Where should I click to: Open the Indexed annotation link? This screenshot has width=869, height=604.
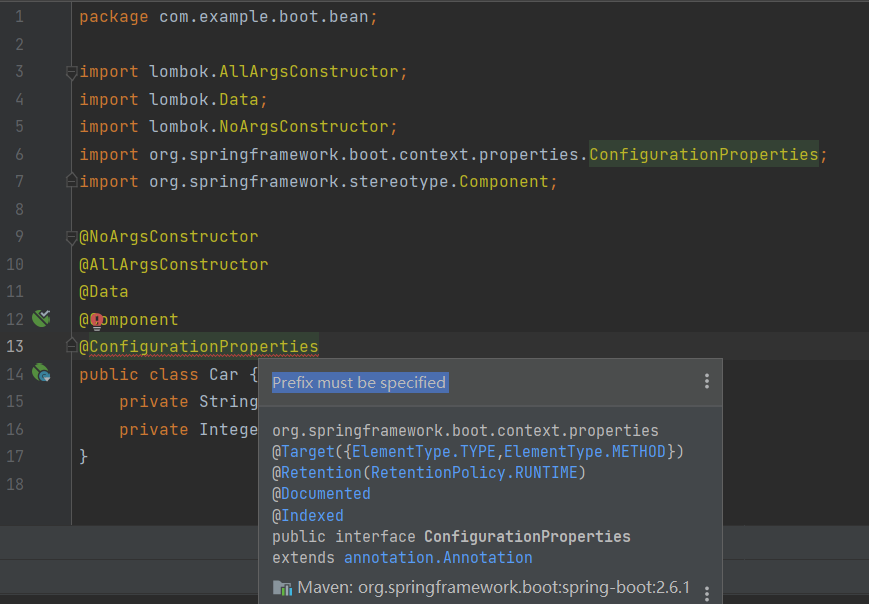pos(313,515)
